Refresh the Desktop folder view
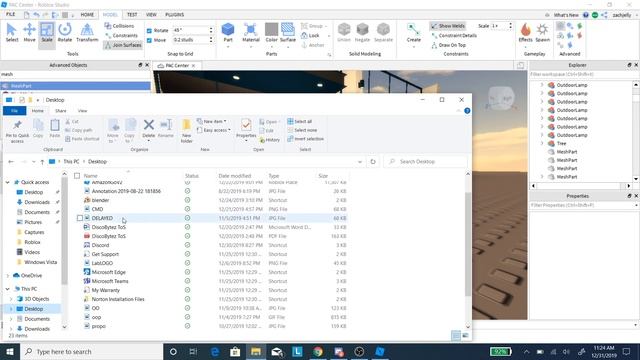The width and height of the screenshot is (640, 360). 373,162
